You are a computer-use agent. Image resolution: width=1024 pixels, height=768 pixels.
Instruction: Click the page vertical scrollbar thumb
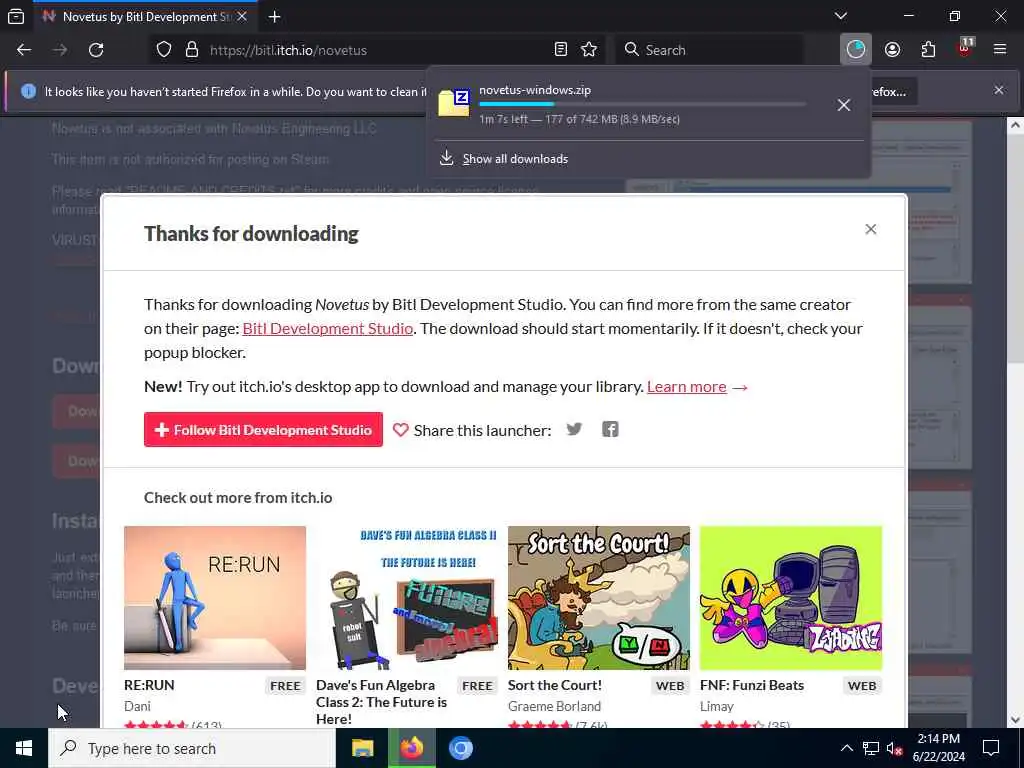click(x=1016, y=248)
